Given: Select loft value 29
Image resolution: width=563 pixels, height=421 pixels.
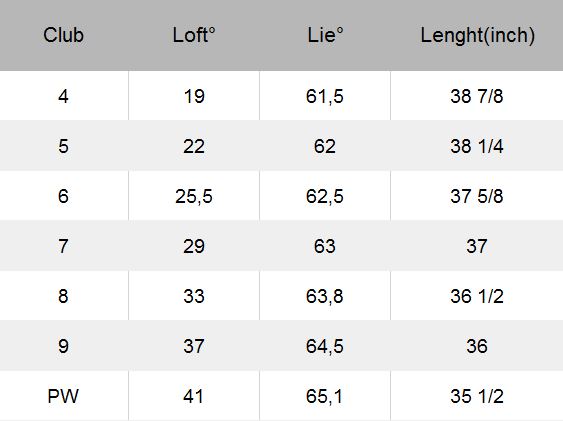Looking at the screenshot, I should 194,246.
